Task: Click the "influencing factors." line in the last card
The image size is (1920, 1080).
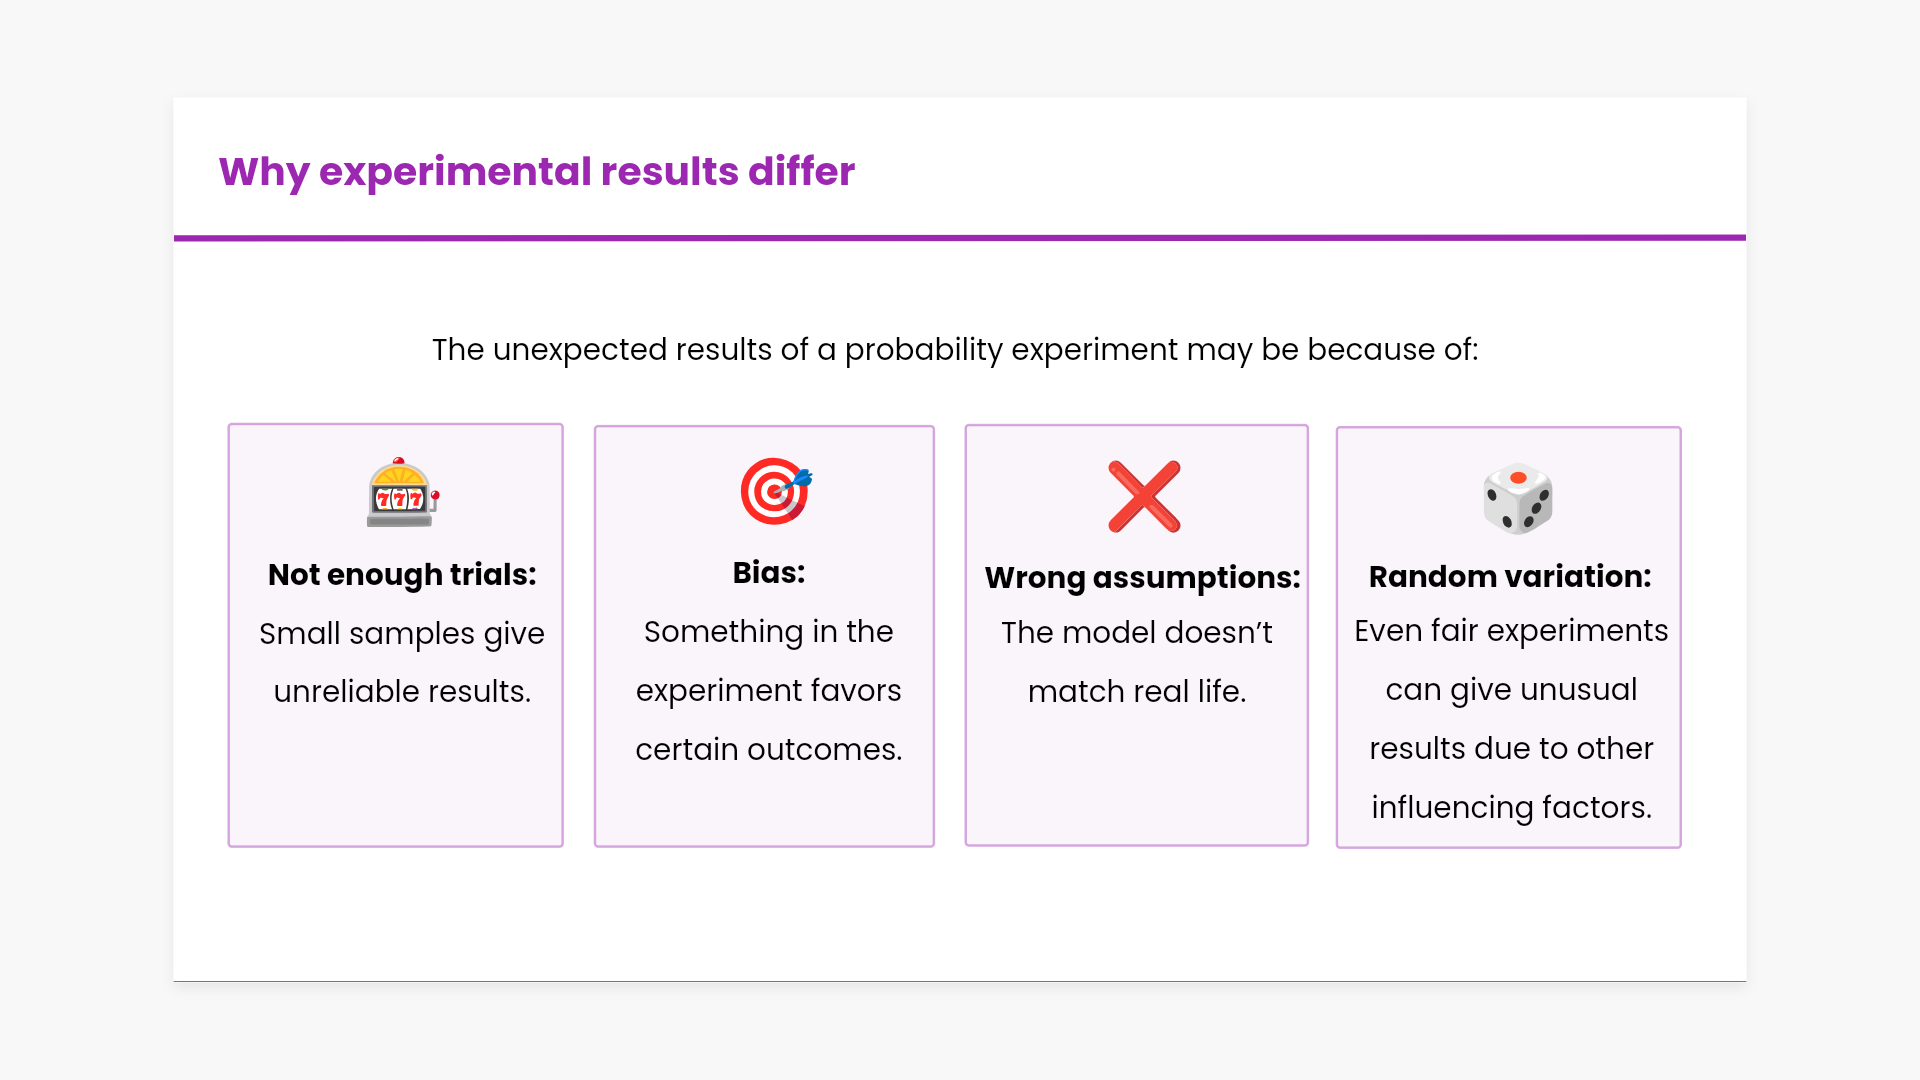Action: click(1511, 808)
